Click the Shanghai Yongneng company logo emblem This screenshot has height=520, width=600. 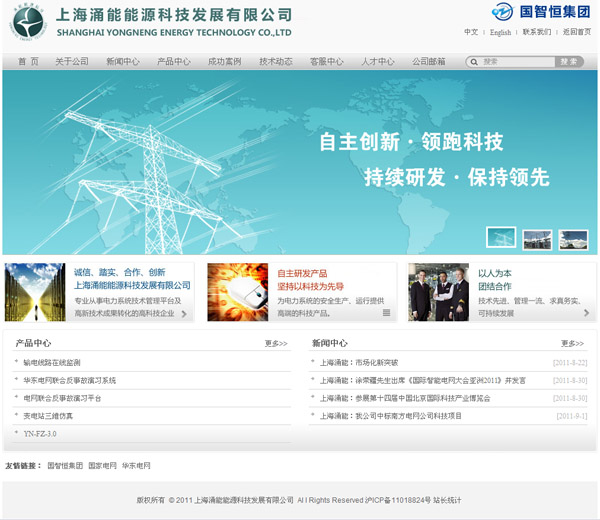[x=28, y=22]
